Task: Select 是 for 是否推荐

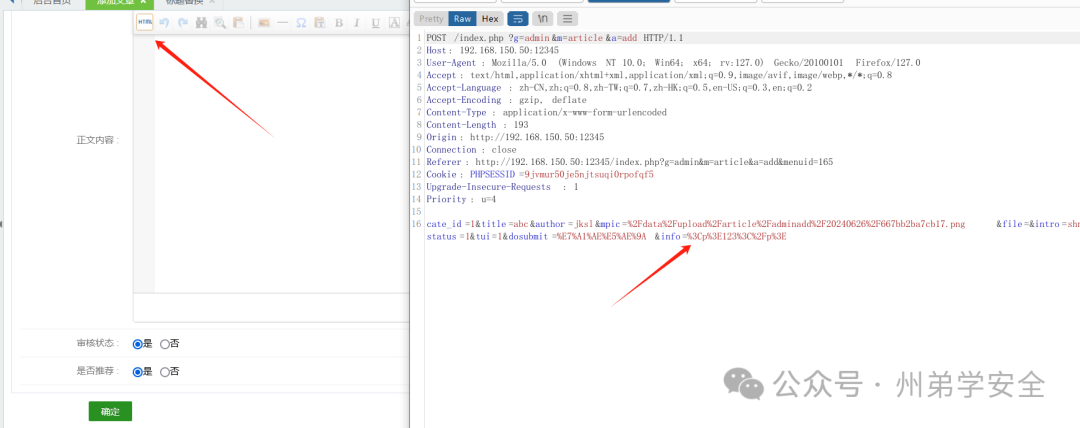Action: point(137,371)
